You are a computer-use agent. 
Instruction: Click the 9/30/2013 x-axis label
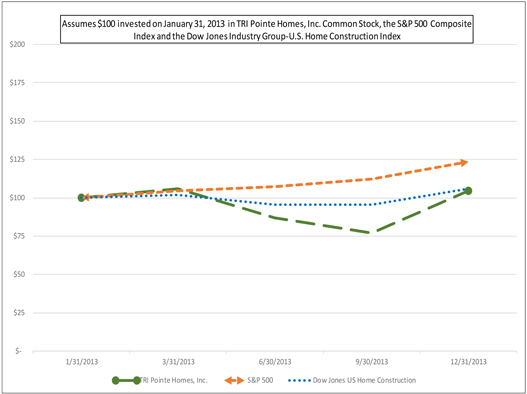(372, 362)
